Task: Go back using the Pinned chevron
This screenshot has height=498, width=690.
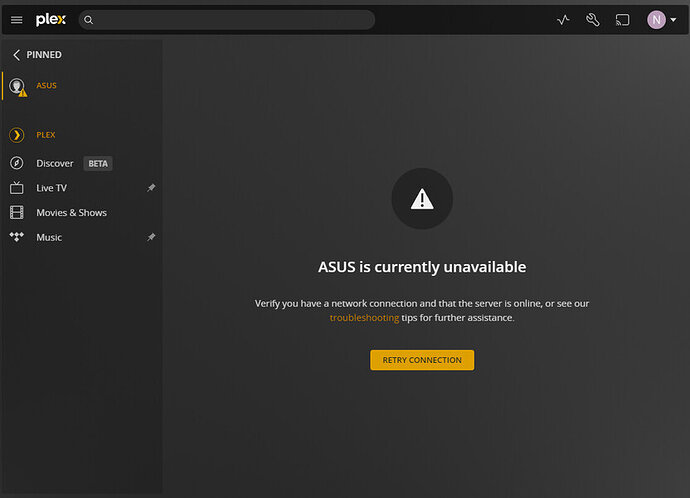Action: pyautogui.click(x=16, y=55)
